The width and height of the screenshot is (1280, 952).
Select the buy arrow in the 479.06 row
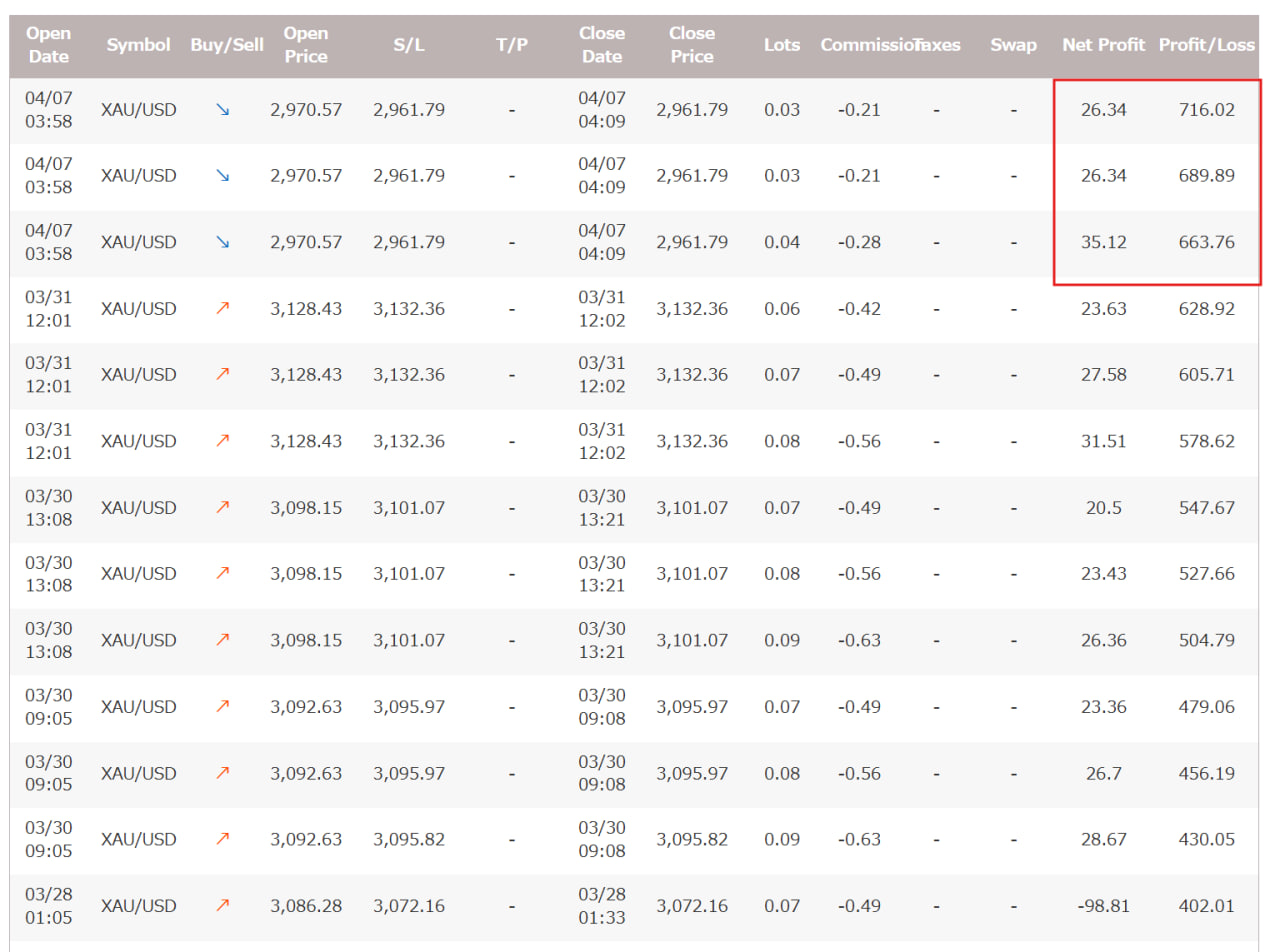223,706
